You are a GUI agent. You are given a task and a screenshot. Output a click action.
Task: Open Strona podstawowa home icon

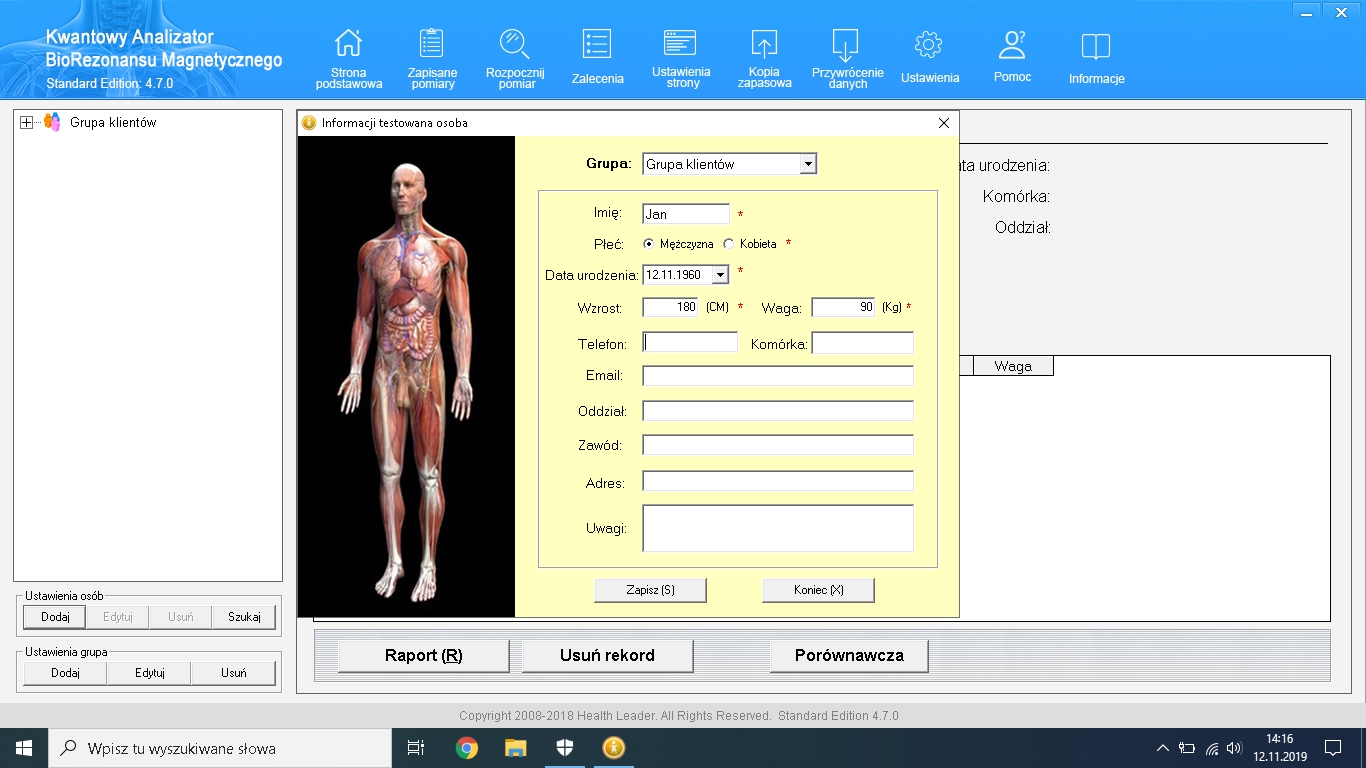[x=348, y=44]
